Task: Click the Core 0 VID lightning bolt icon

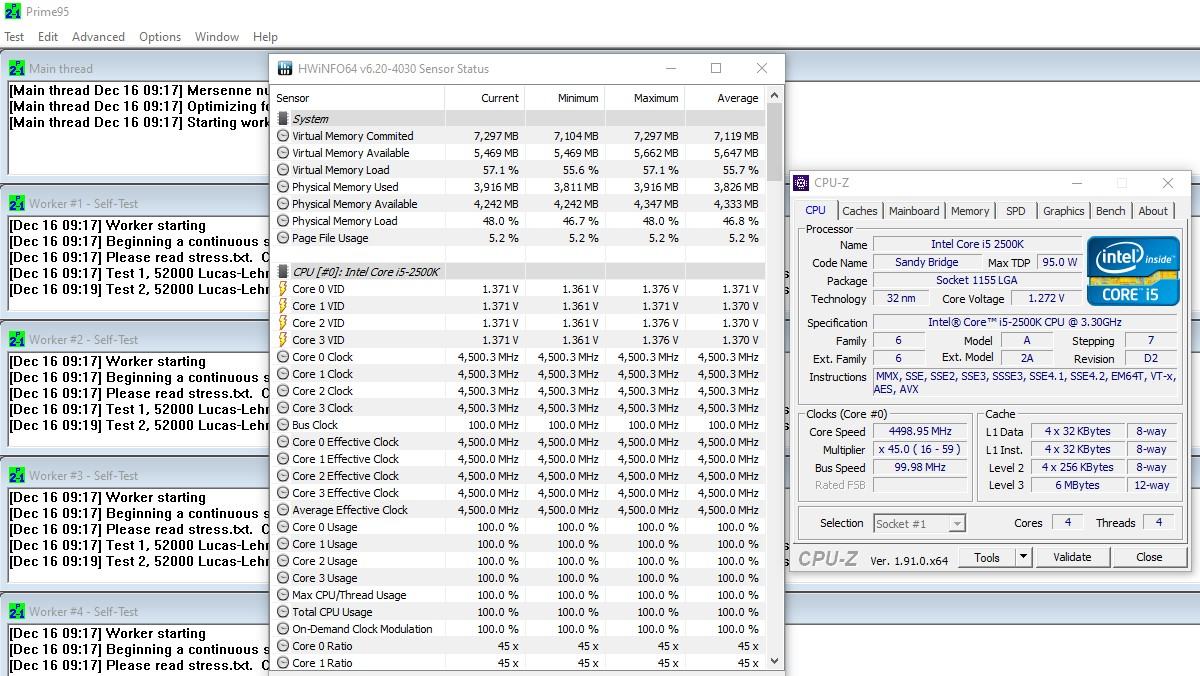Action: point(283,289)
